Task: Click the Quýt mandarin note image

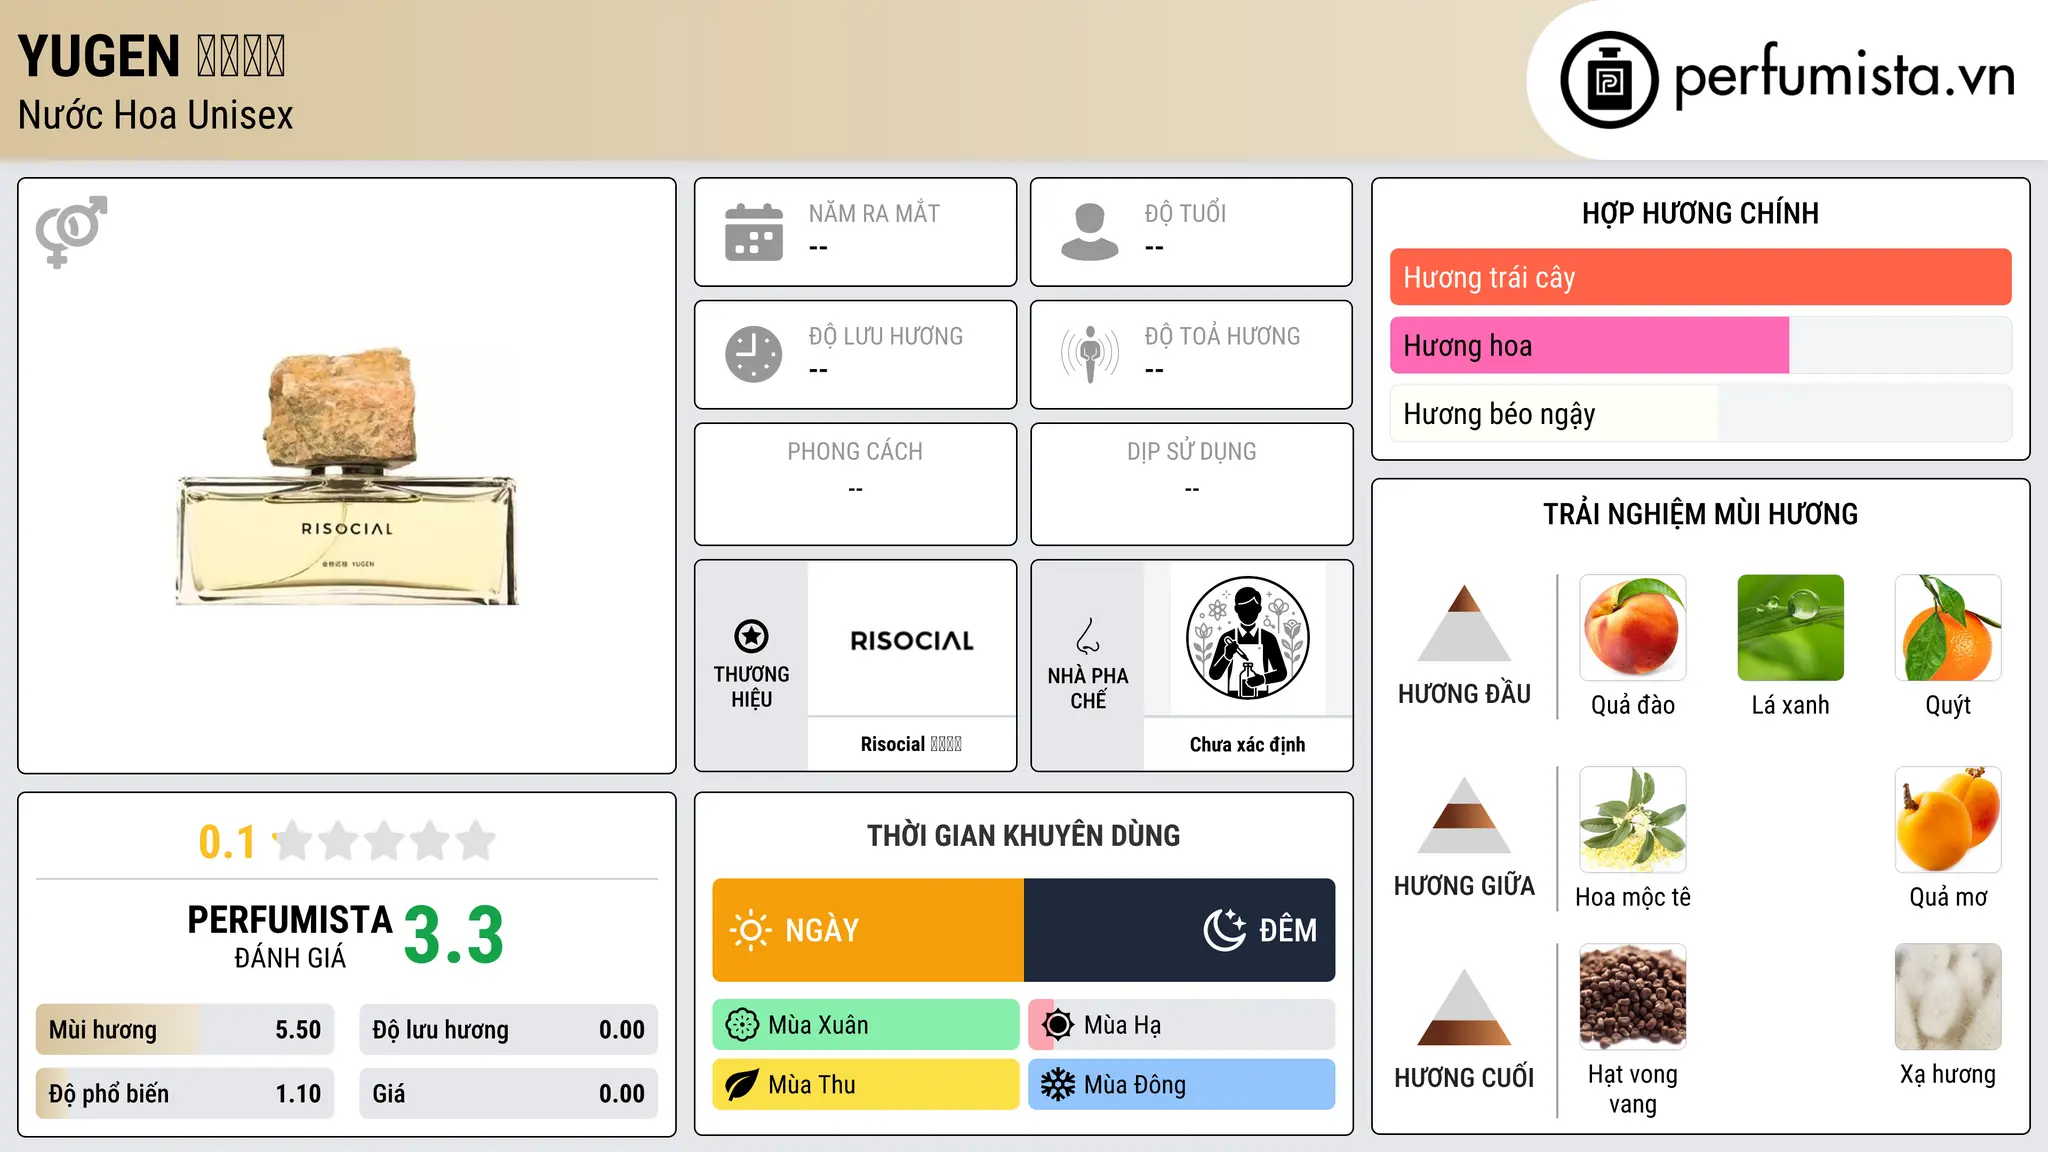Action: (1948, 628)
